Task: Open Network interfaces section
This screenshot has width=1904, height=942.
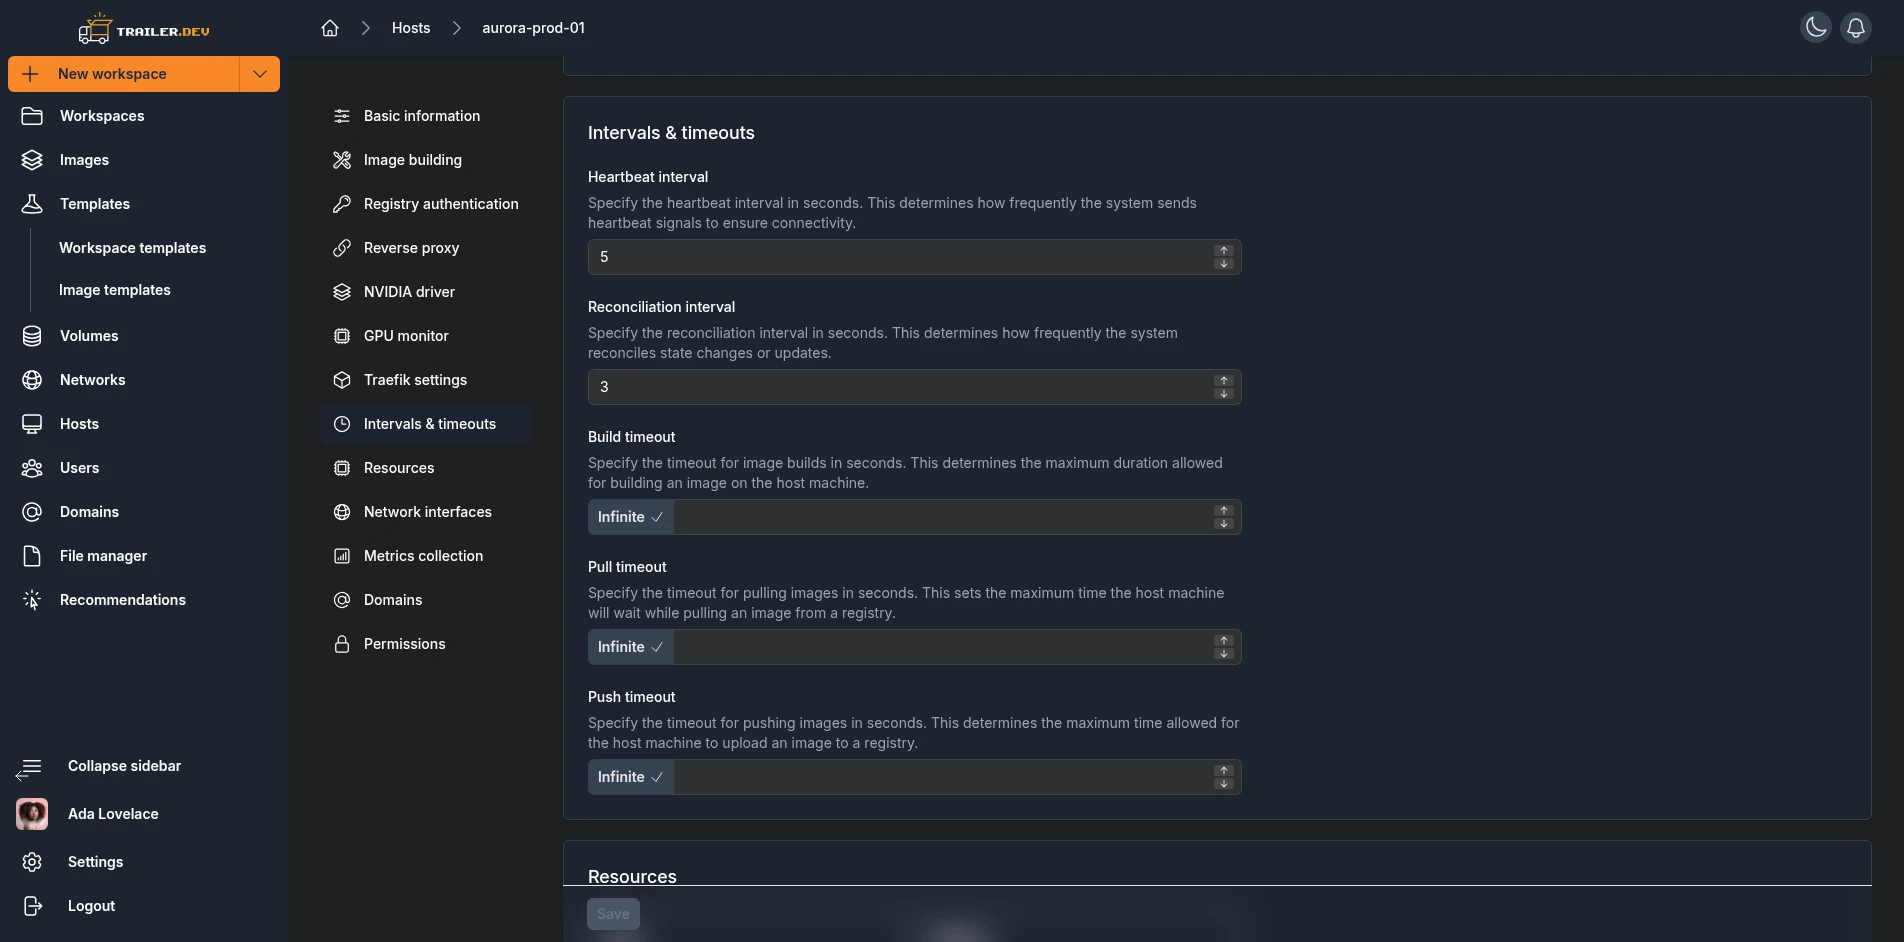Action: pyautogui.click(x=426, y=512)
